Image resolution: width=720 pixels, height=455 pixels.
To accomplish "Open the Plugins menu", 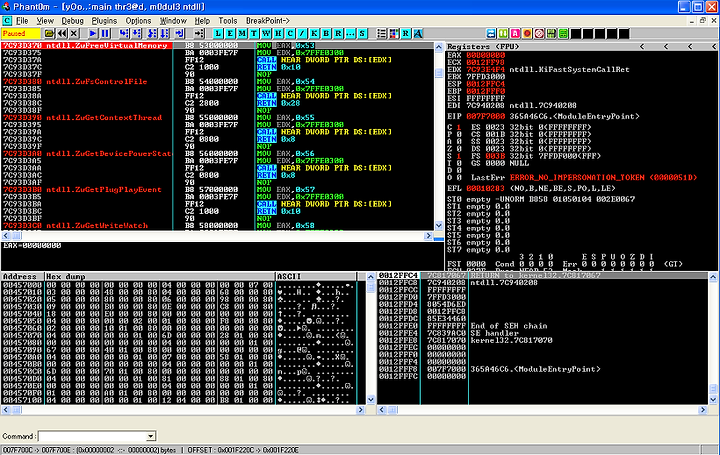I will 104,21.
